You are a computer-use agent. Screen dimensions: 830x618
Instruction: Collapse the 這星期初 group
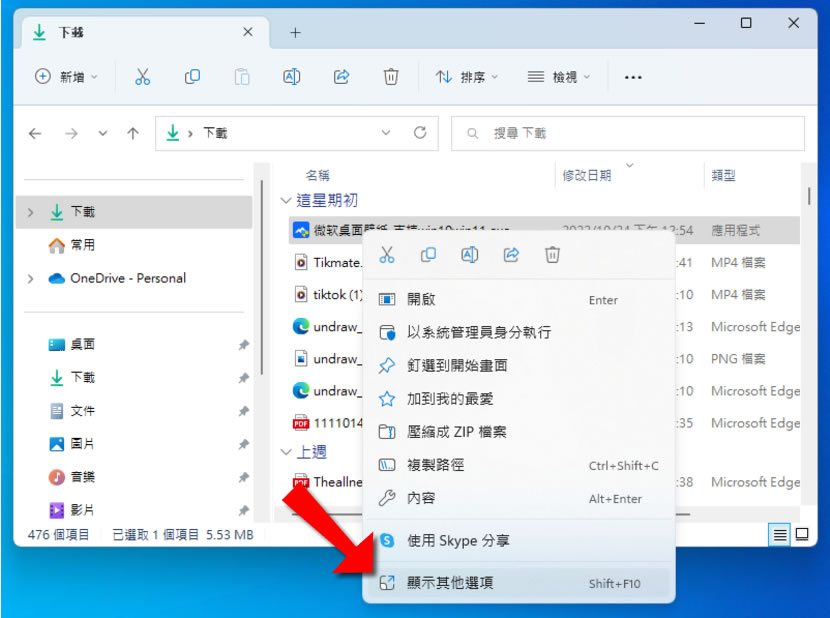point(286,201)
